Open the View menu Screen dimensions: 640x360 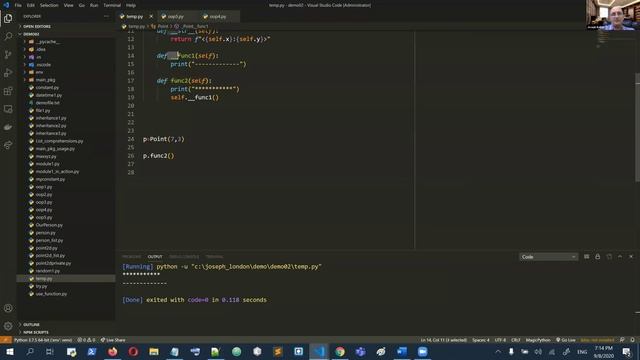pyautogui.click(x=69, y=5)
